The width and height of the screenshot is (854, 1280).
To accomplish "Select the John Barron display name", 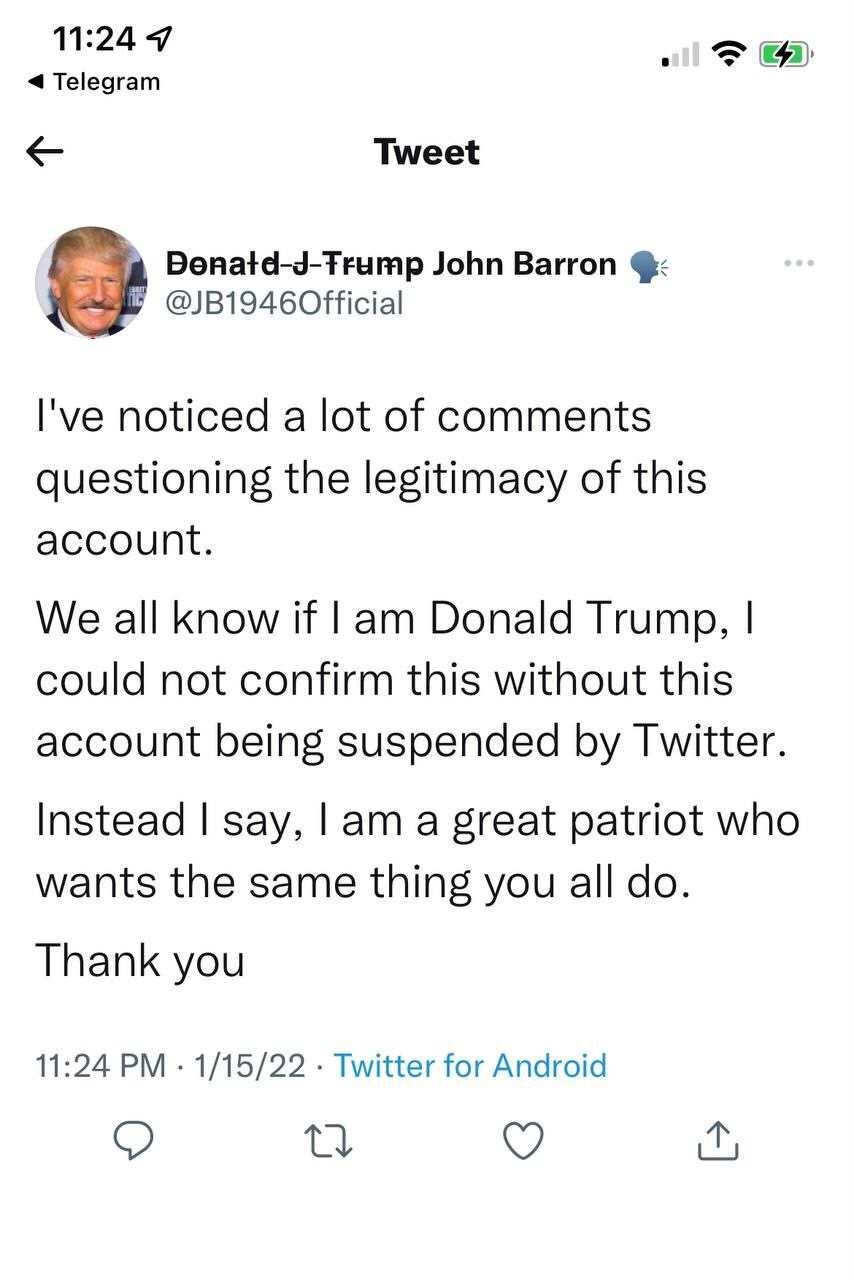I will (x=526, y=264).
